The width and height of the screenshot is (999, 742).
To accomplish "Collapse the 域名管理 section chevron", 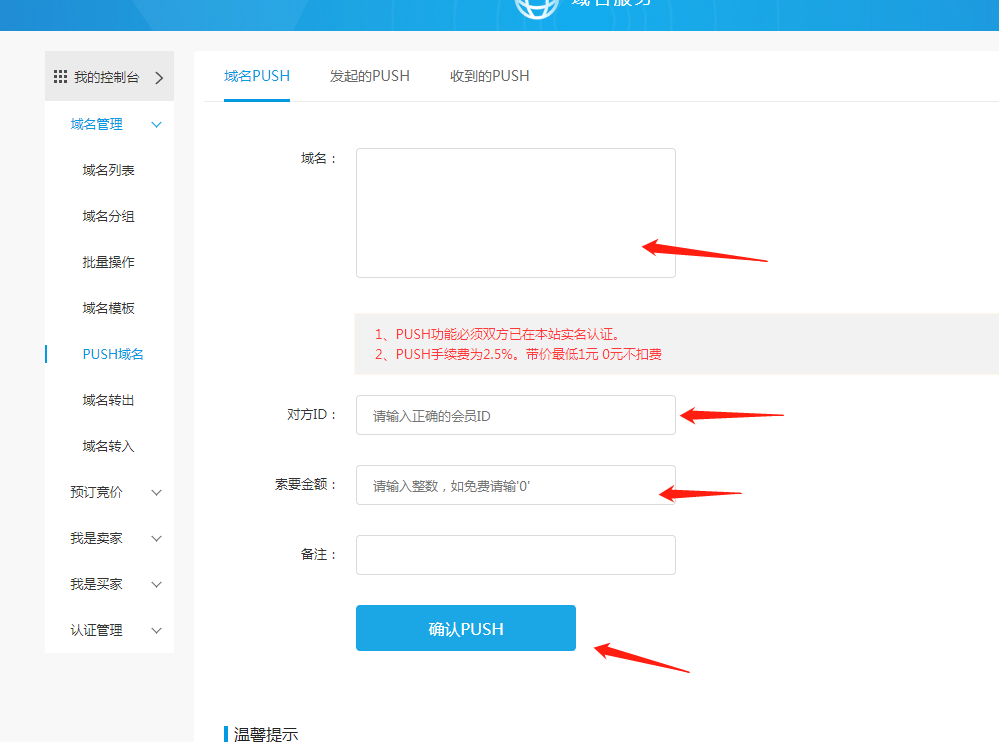I will pyautogui.click(x=156, y=124).
